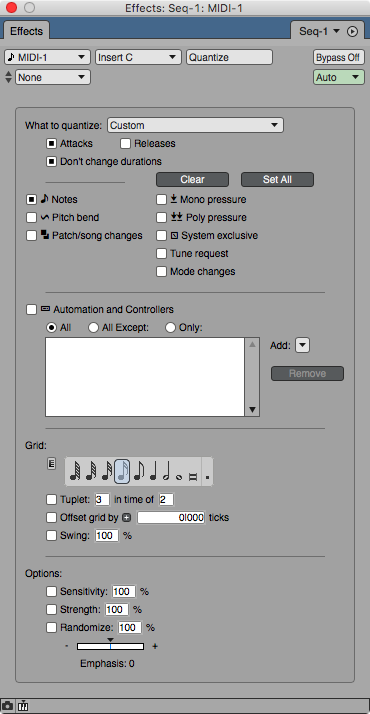This screenshot has width=370, height=714.
Task: Click the camera snapshot icon at bottom
Action: pyautogui.click(x=8, y=706)
